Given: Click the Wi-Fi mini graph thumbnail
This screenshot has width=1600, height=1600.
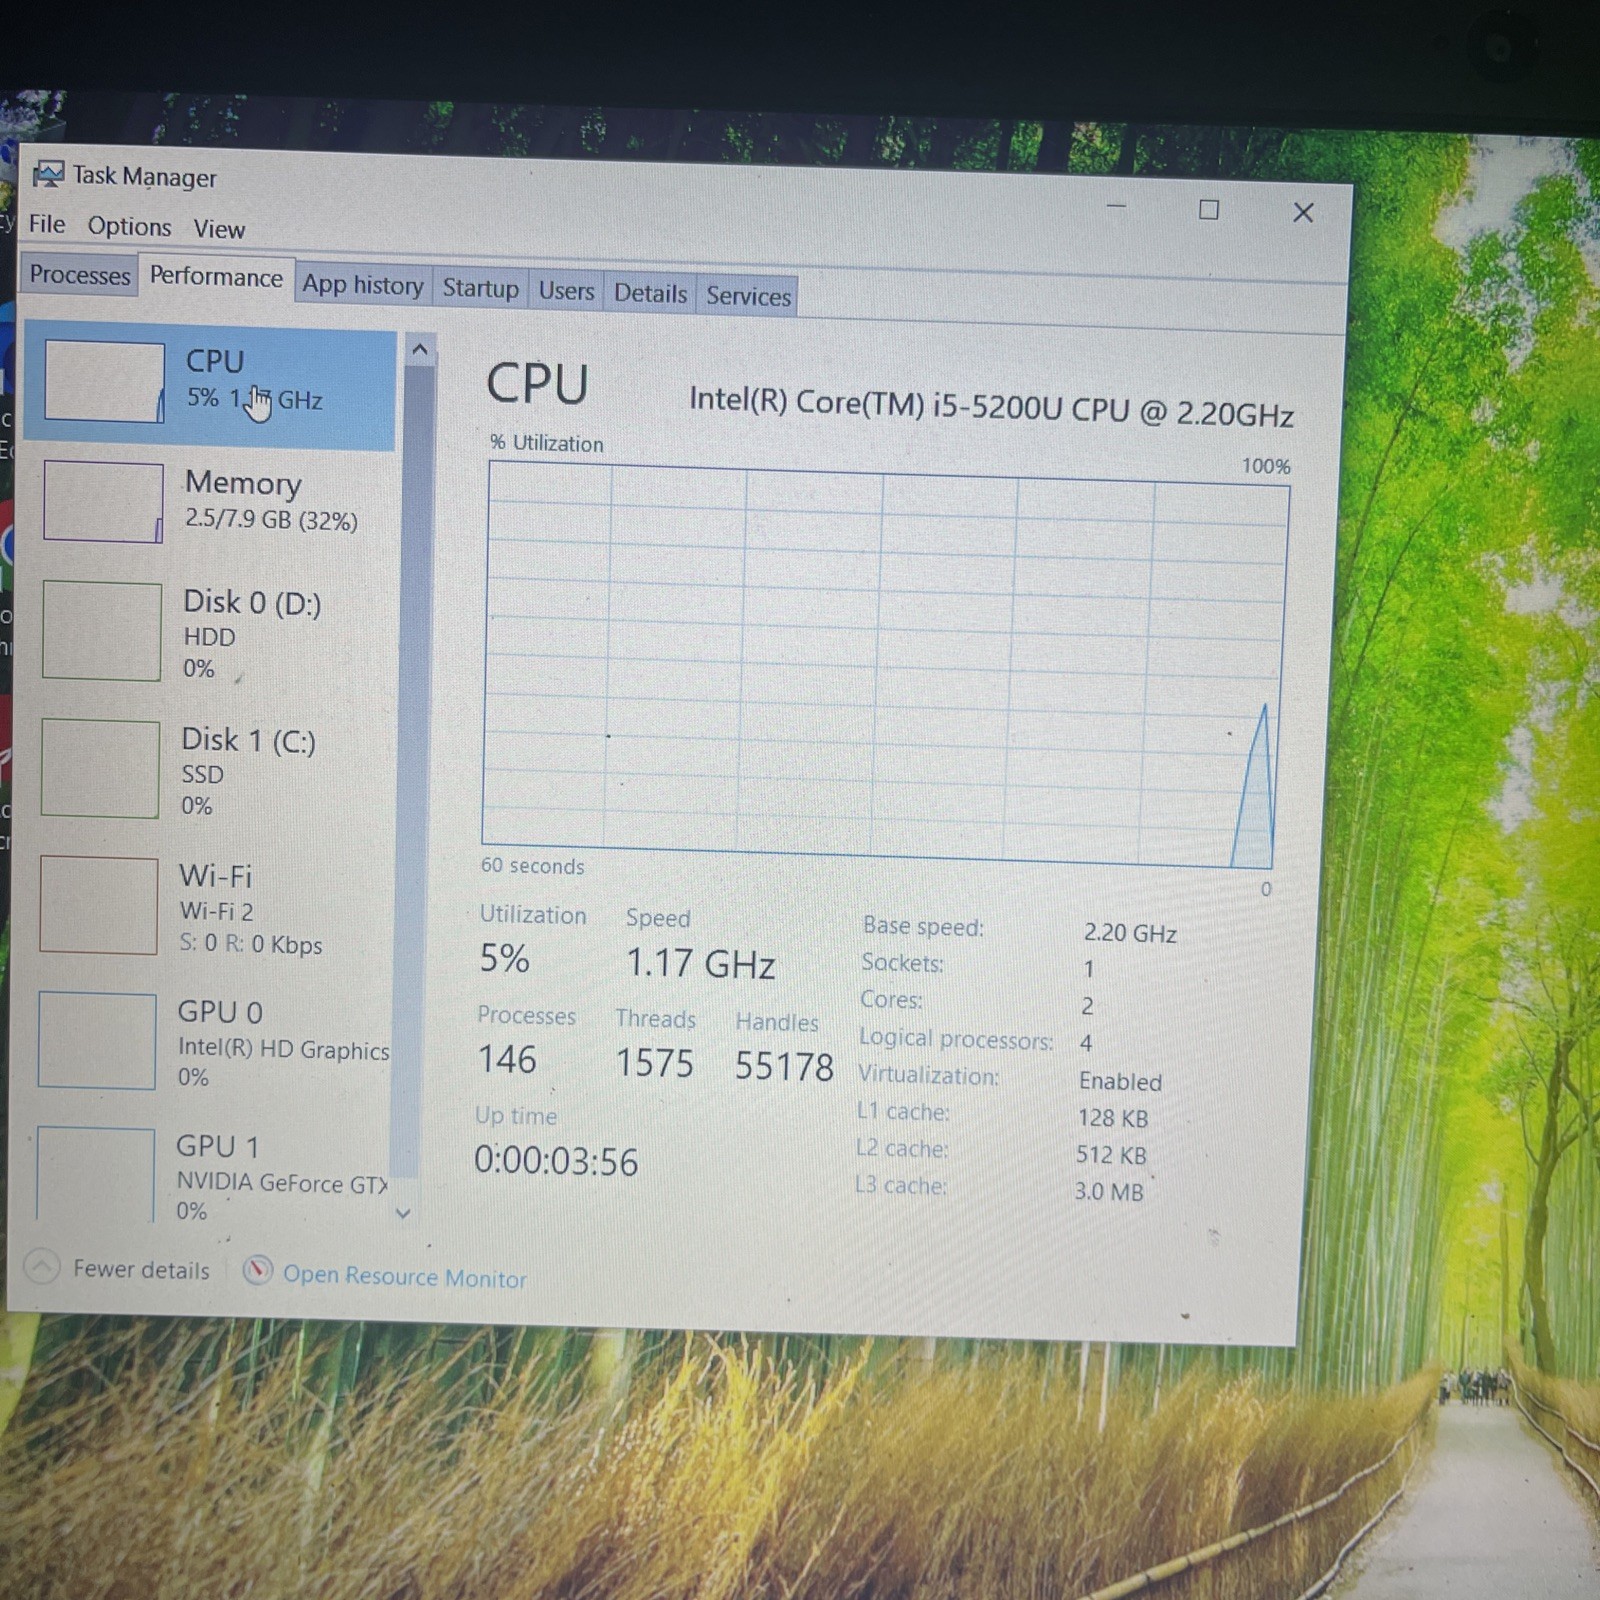Looking at the screenshot, I should point(98,905).
